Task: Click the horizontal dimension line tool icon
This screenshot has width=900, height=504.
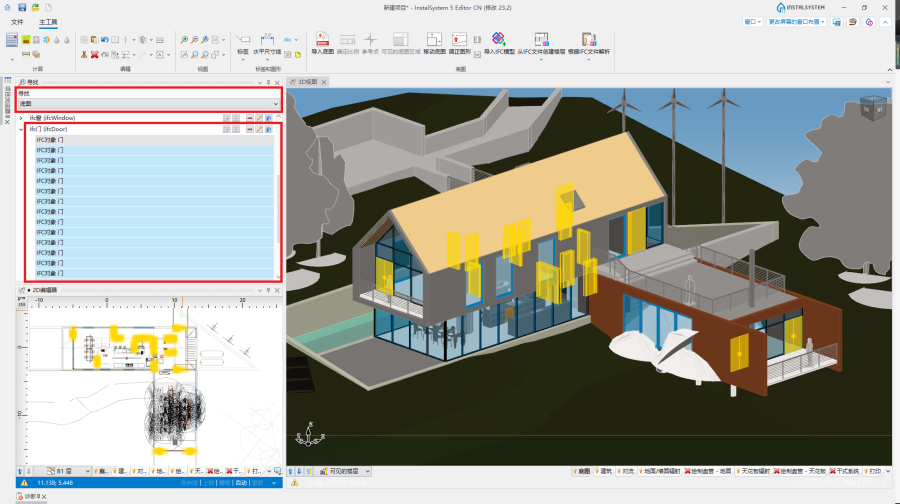Action: (267, 40)
